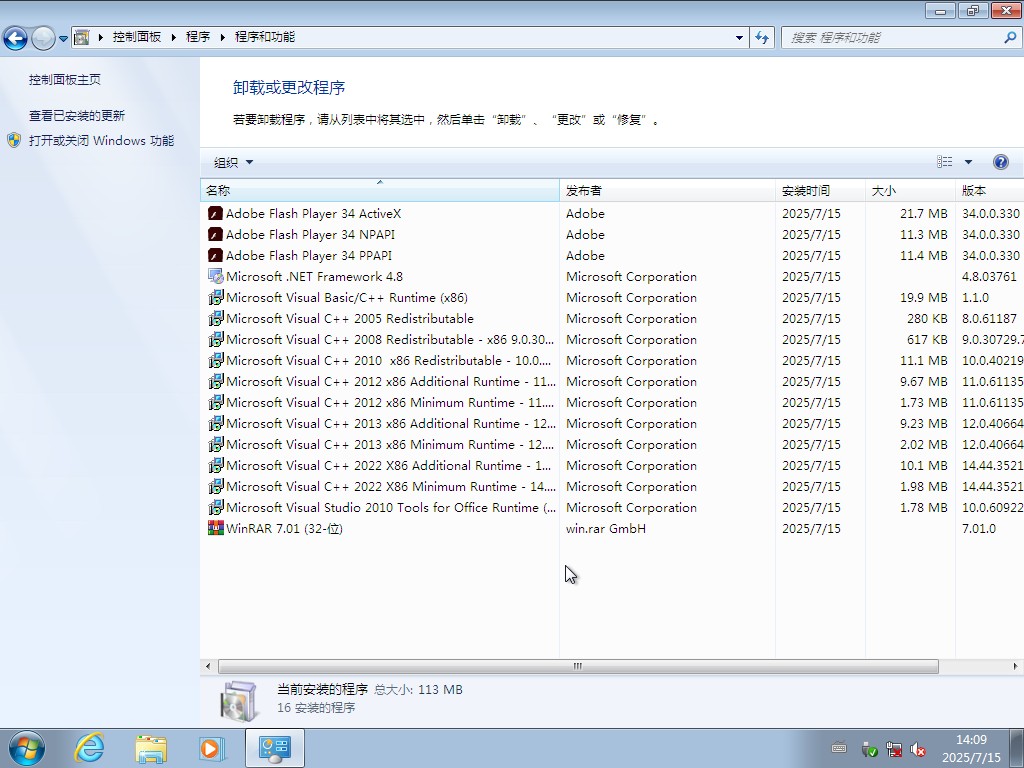Click the Microsoft .NET Framework 4.8 program icon
Image resolution: width=1024 pixels, height=768 pixels.
[x=215, y=276]
